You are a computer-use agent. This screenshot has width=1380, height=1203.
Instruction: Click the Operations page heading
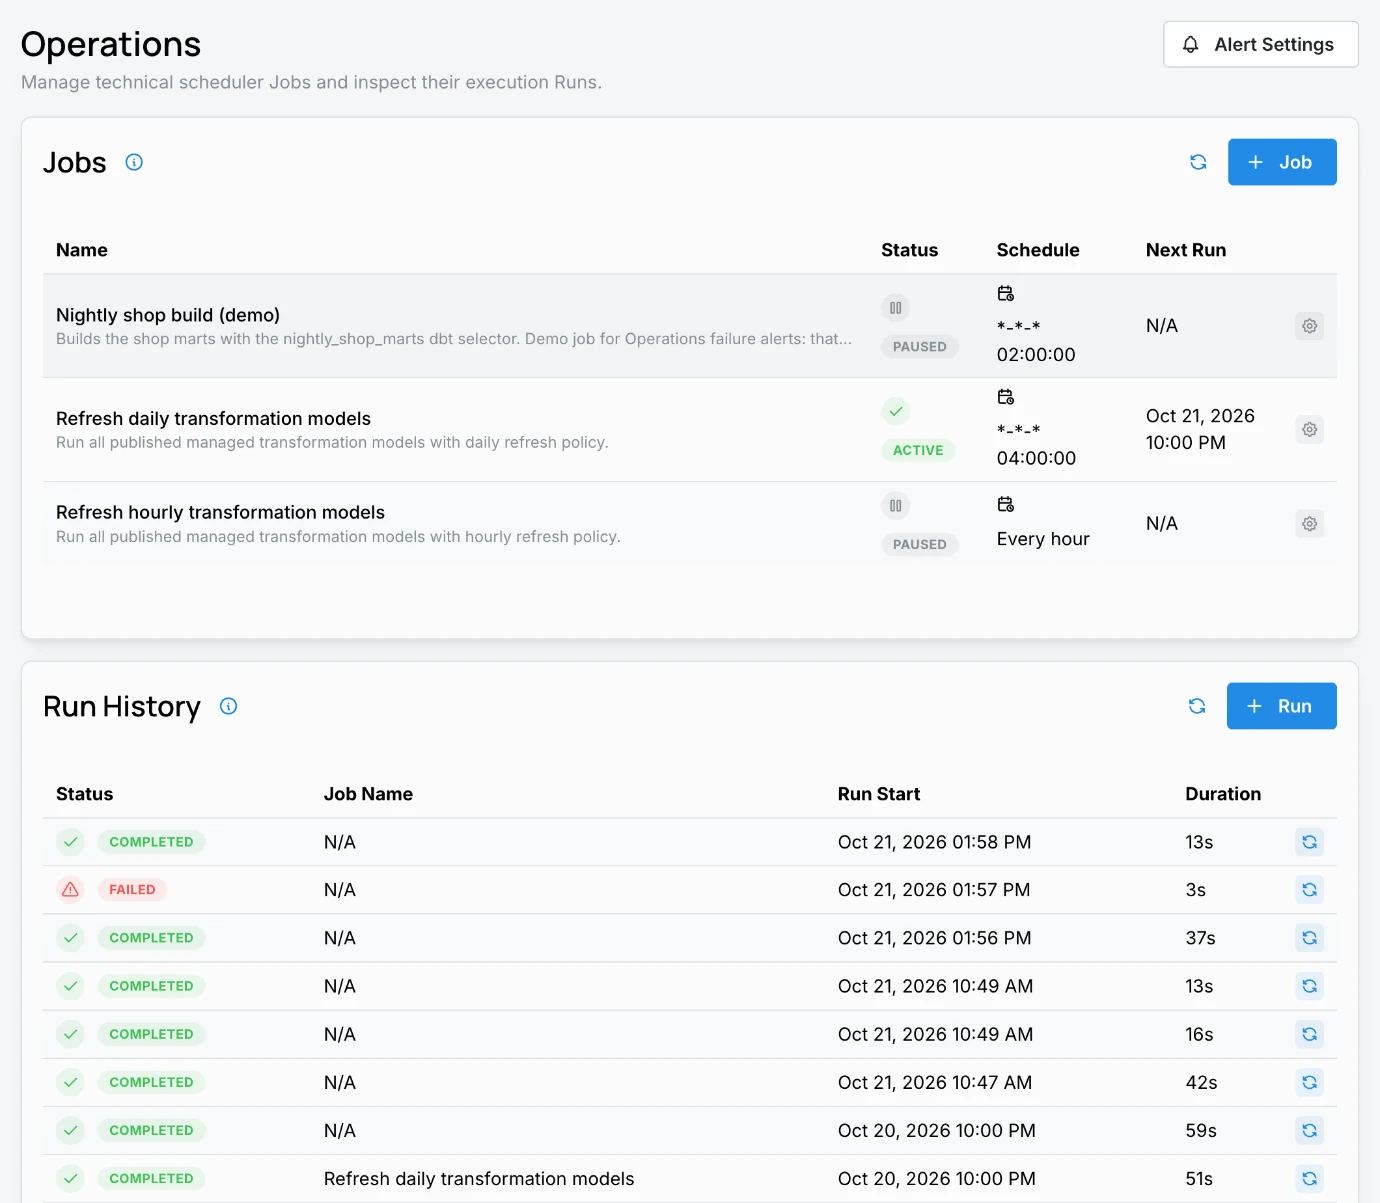point(111,44)
